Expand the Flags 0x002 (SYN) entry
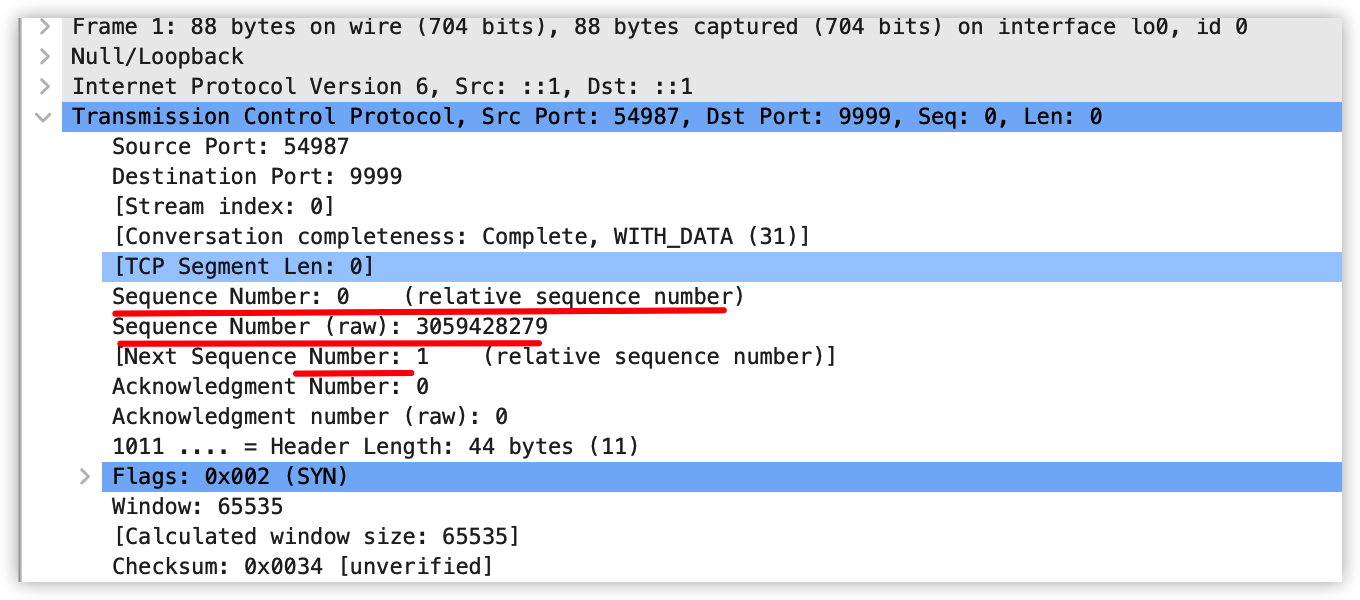The image size is (1360, 600). [86, 477]
